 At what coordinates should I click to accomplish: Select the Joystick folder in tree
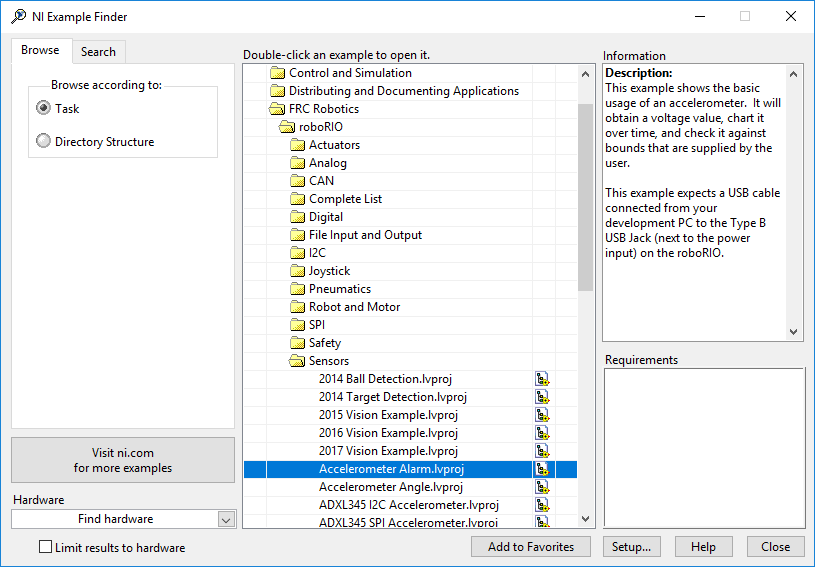click(328, 271)
